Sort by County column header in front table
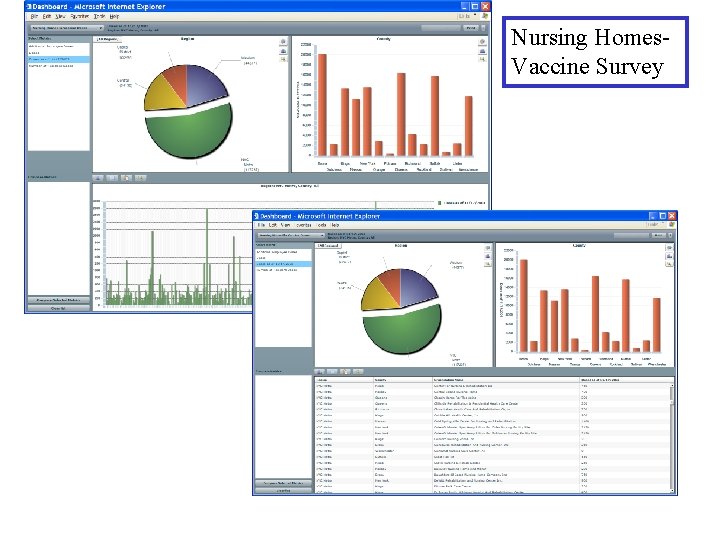Image resolution: width=720 pixels, height=540 pixels. [402, 380]
